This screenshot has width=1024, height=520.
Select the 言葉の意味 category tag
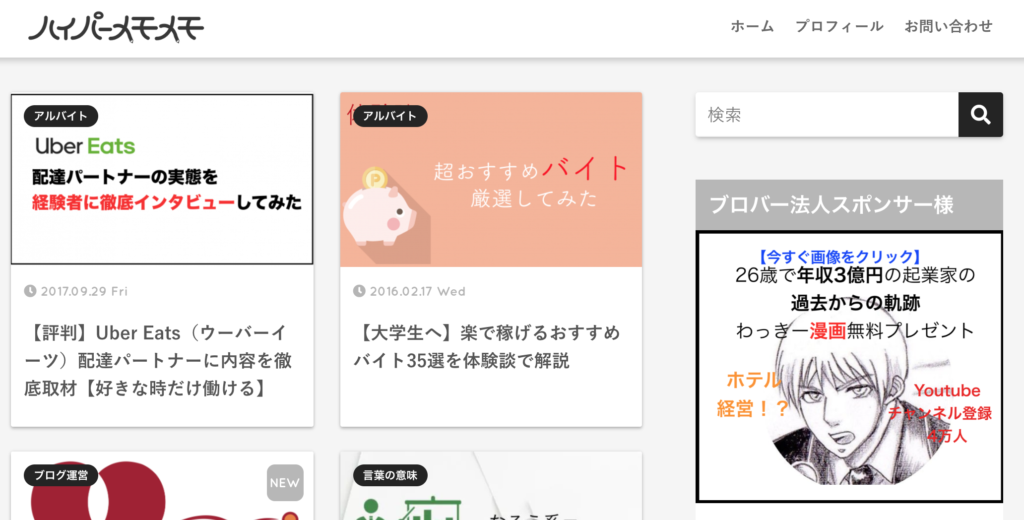tap(391, 476)
